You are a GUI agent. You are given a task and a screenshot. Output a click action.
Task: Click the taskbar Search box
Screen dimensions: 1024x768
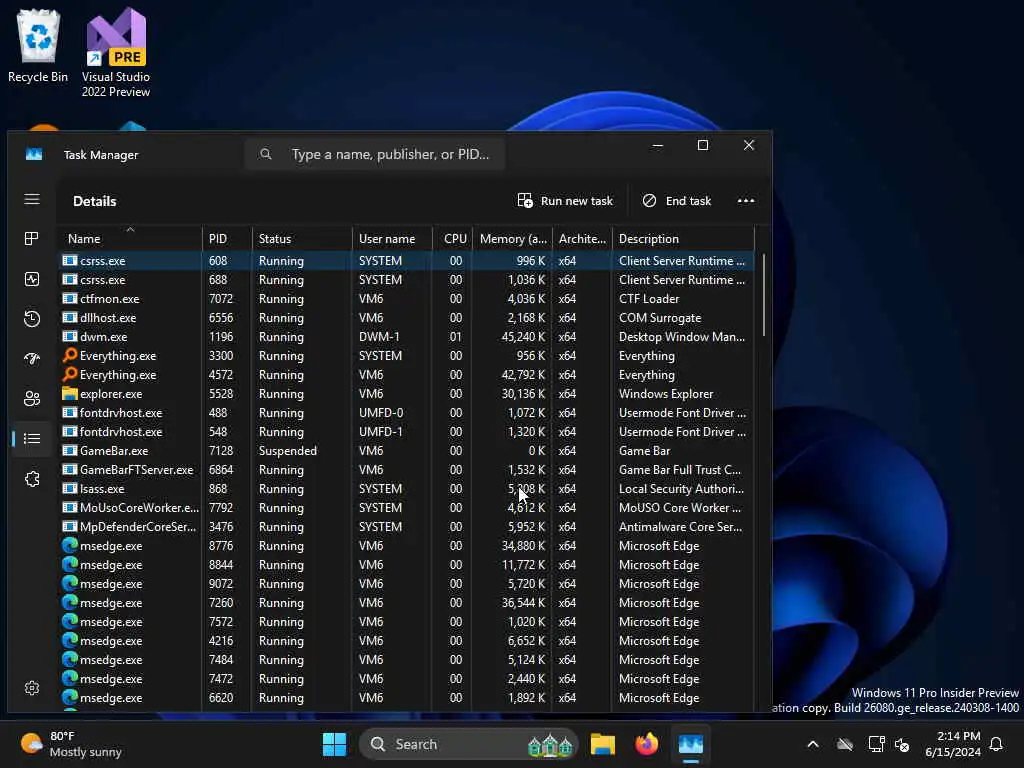(468, 744)
